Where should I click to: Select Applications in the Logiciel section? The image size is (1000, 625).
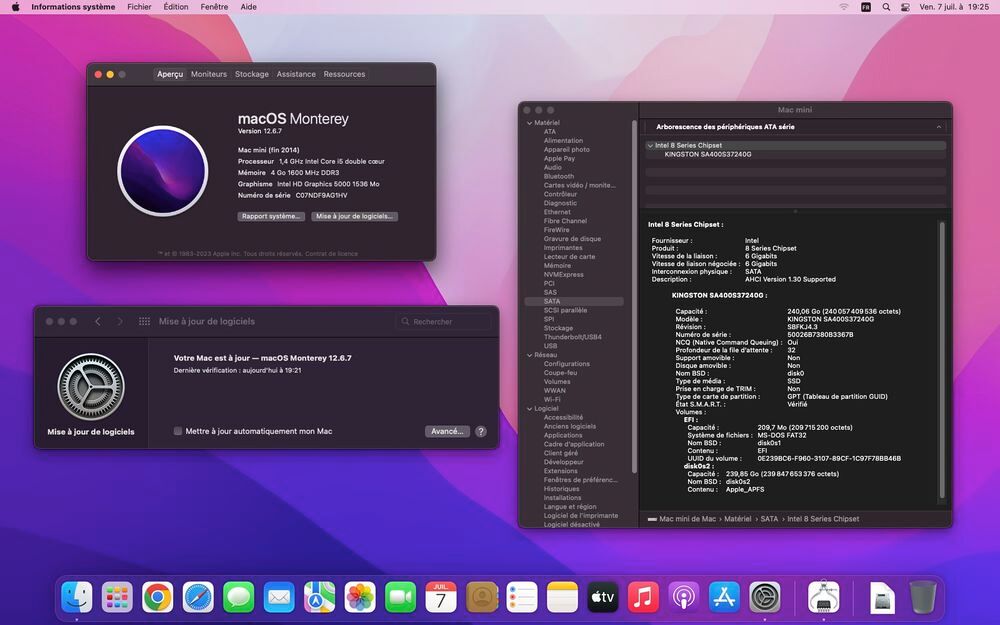(563, 435)
